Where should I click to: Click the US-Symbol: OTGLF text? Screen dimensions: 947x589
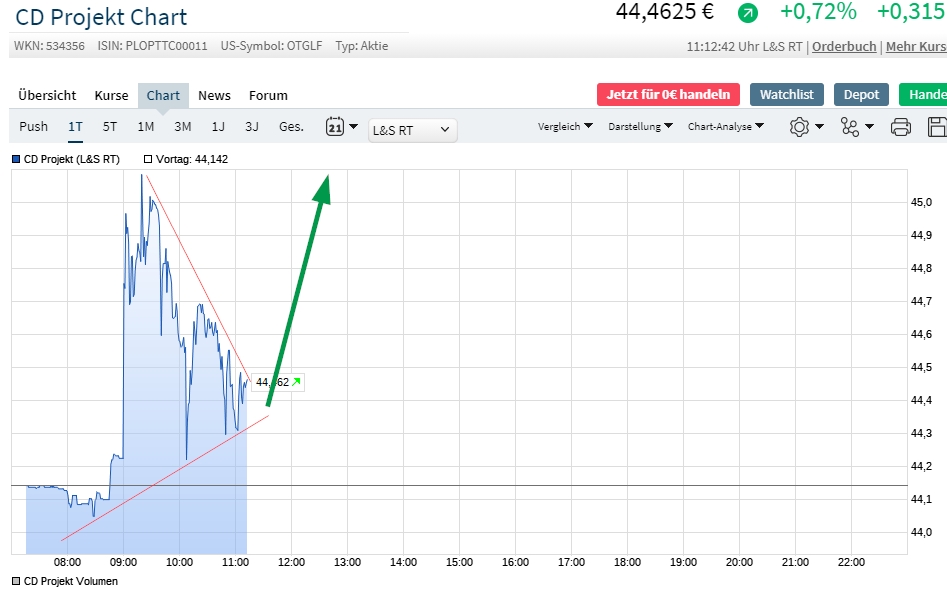pyautogui.click(x=271, y=46)
